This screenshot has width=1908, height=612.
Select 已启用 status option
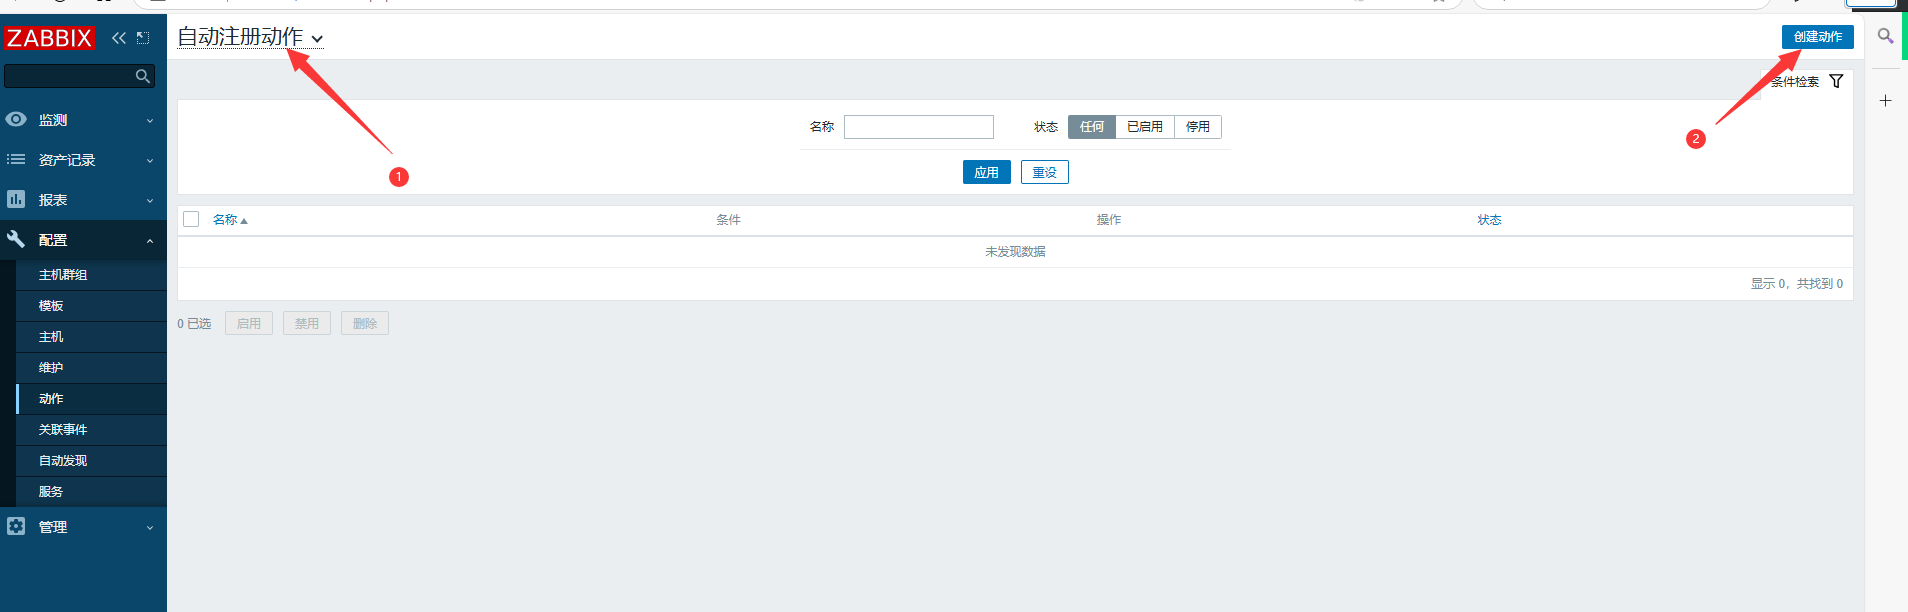pyautogui.click(x=1144, y=127)
